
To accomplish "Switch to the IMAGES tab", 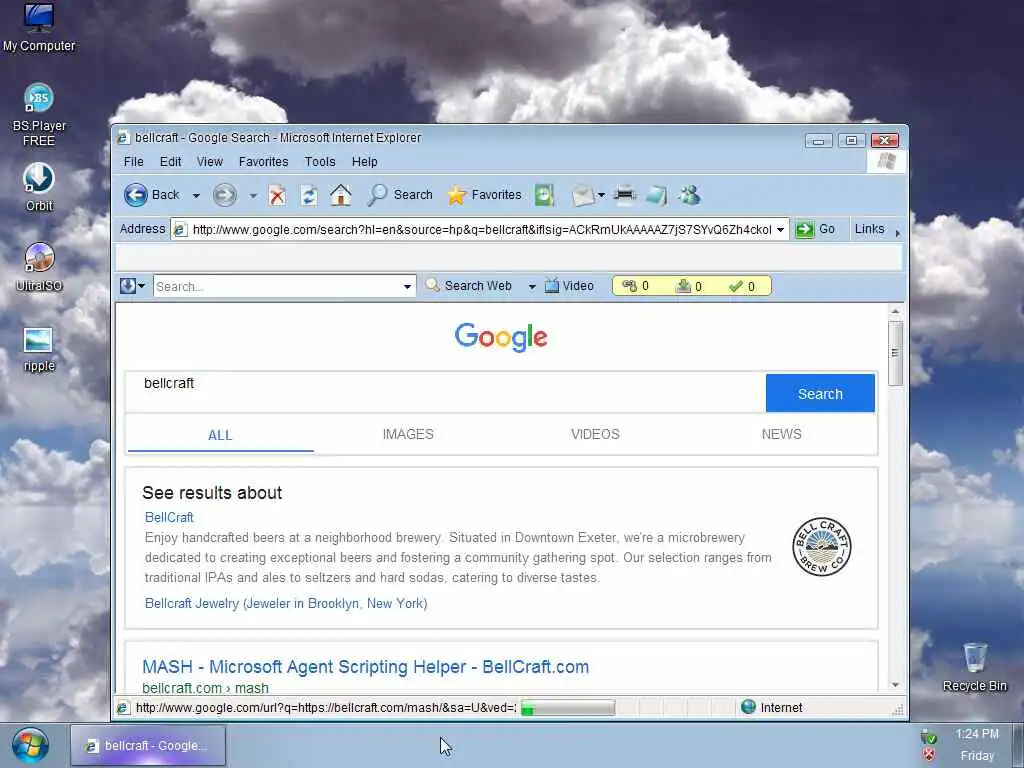I will pos(408,434).
